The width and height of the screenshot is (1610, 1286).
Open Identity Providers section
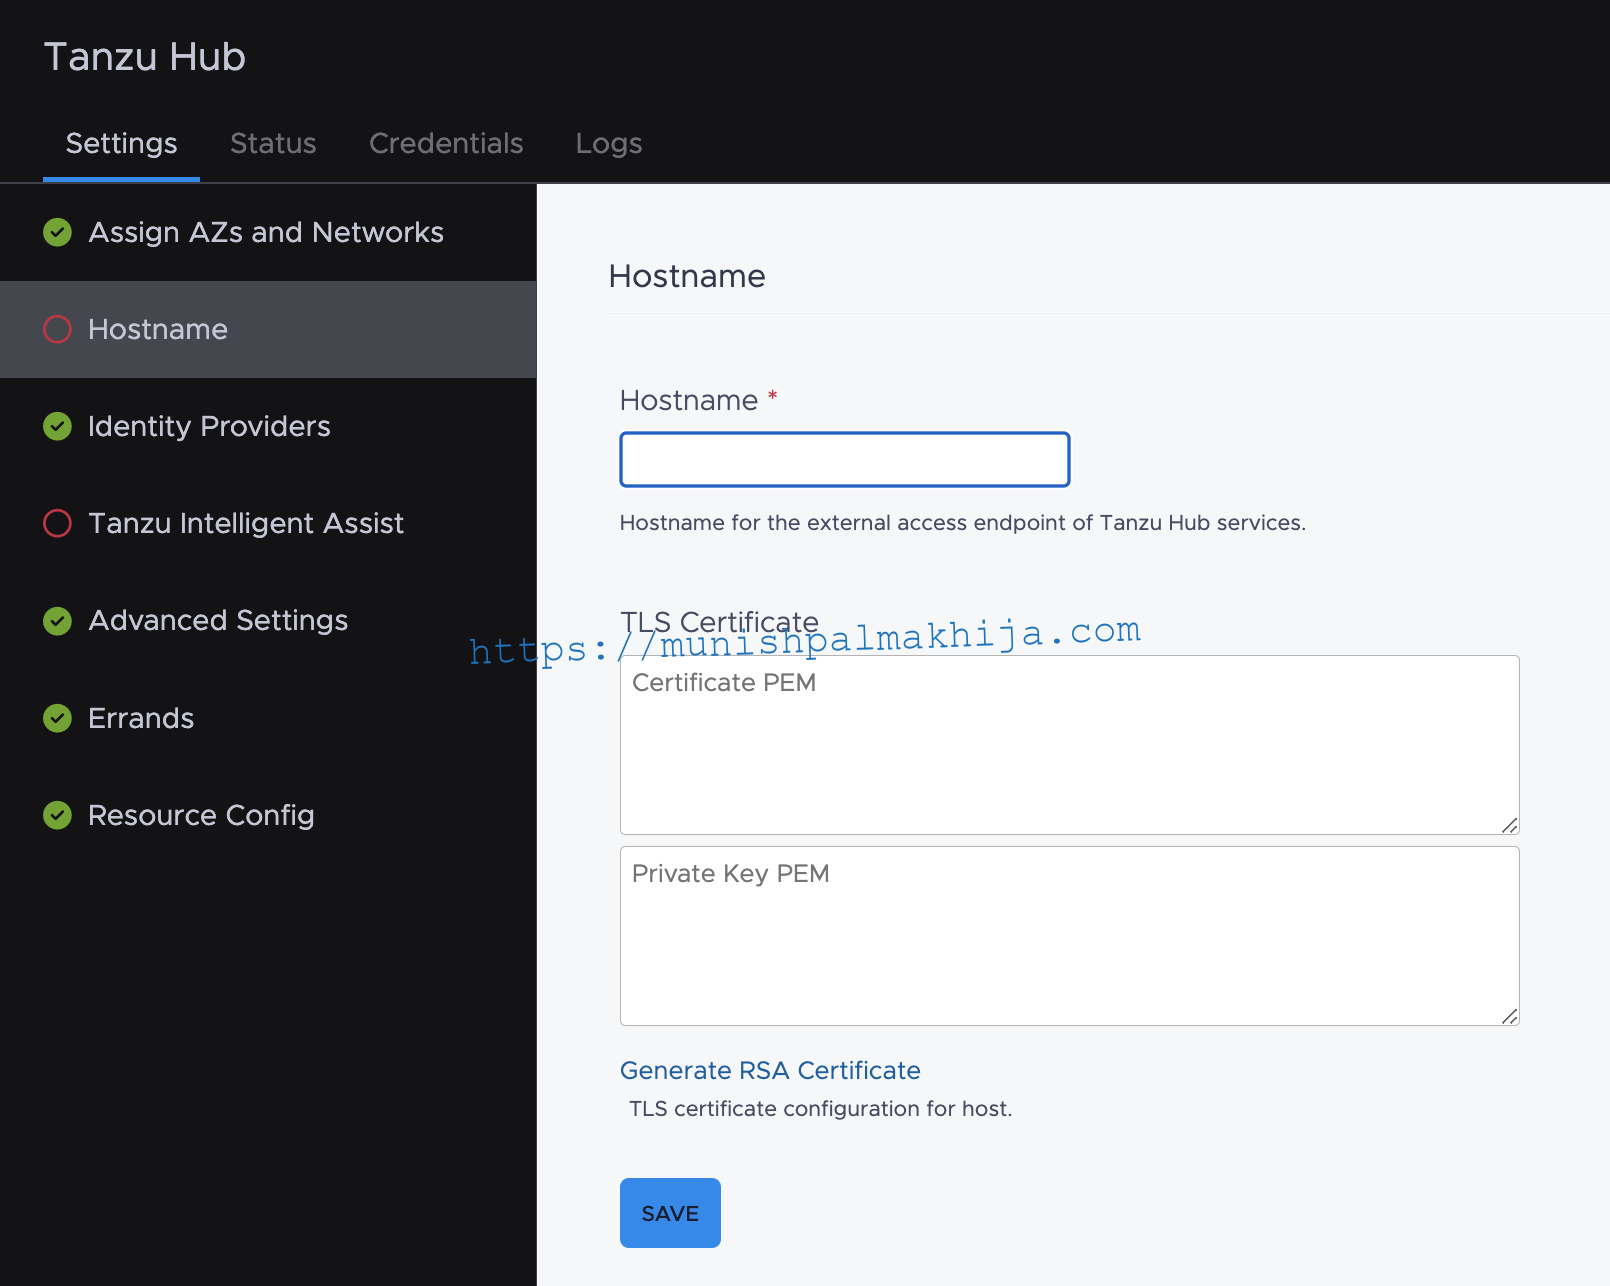(268, 427)
